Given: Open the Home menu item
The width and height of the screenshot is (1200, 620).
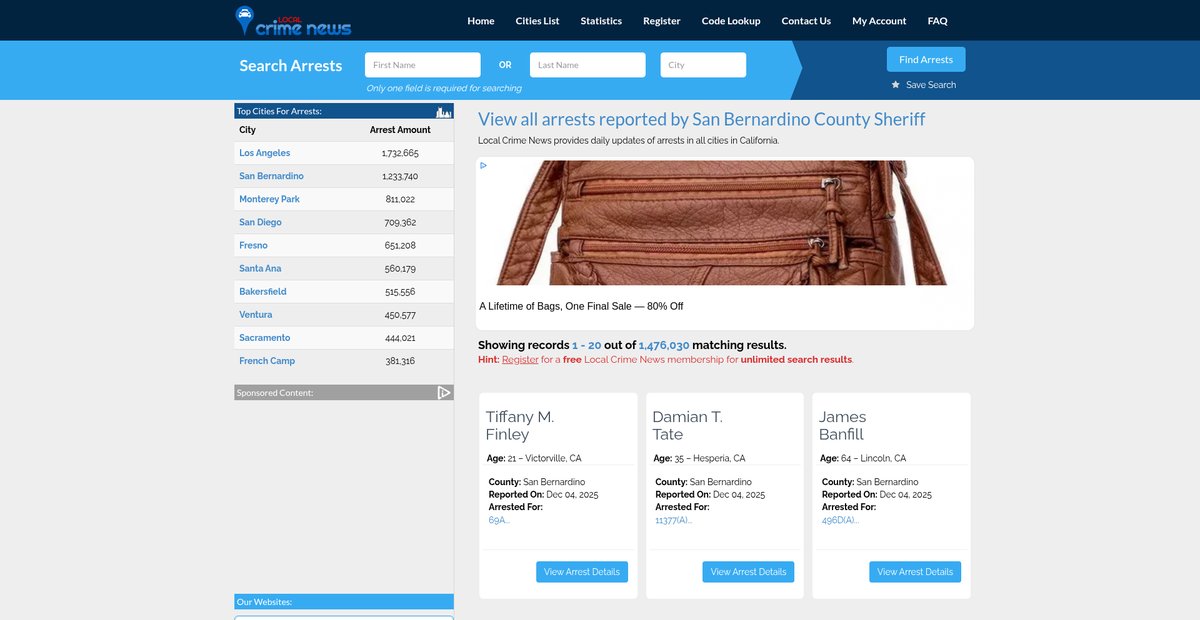Looking at the screenshot, I should (481, 21).
